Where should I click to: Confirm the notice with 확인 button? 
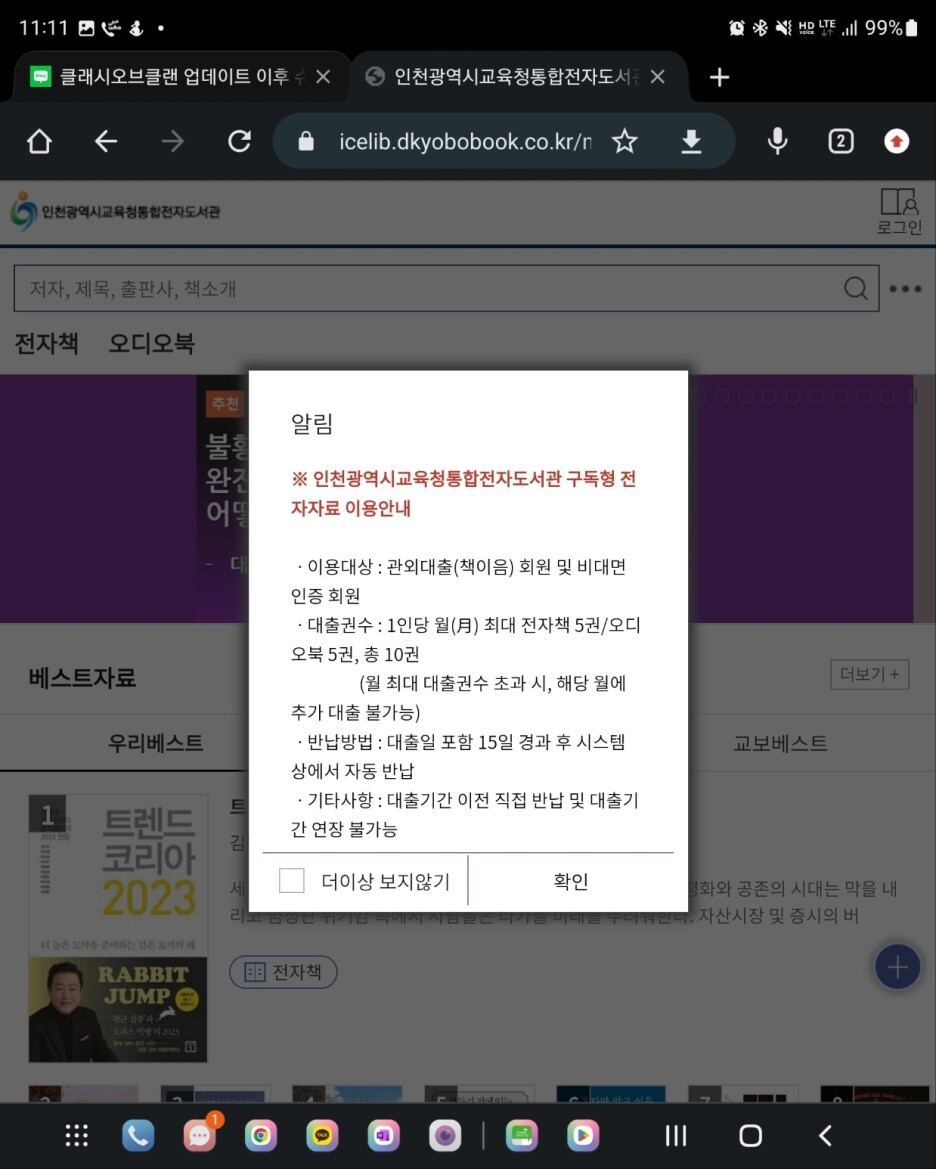(571, 881)
